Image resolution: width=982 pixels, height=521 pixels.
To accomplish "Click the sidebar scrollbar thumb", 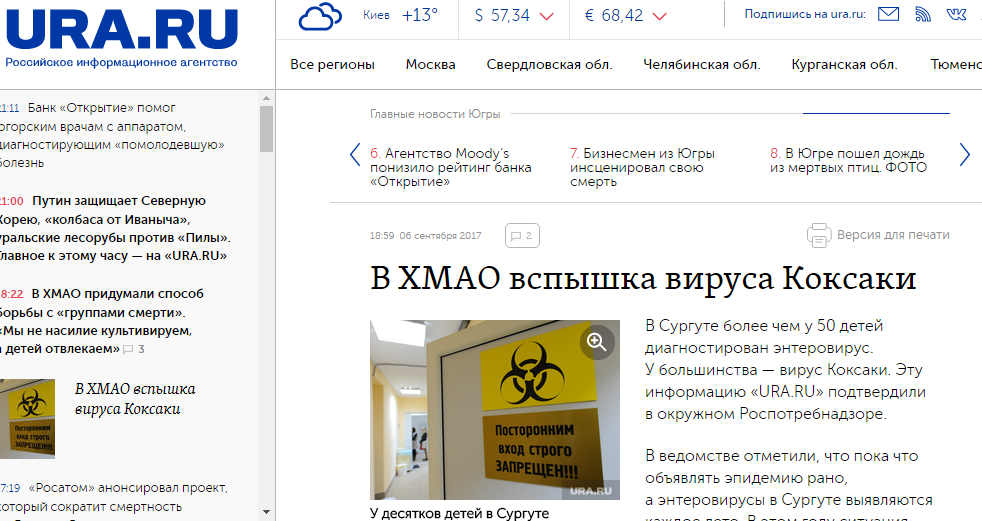I will [x=266, y=128].
